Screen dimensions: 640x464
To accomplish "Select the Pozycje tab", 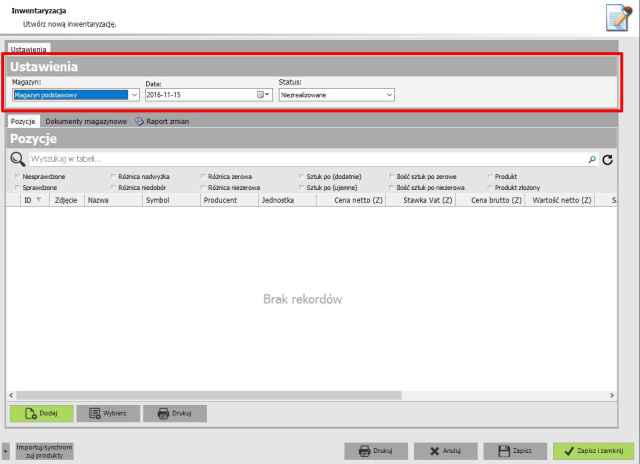I will tap(23, 121).
